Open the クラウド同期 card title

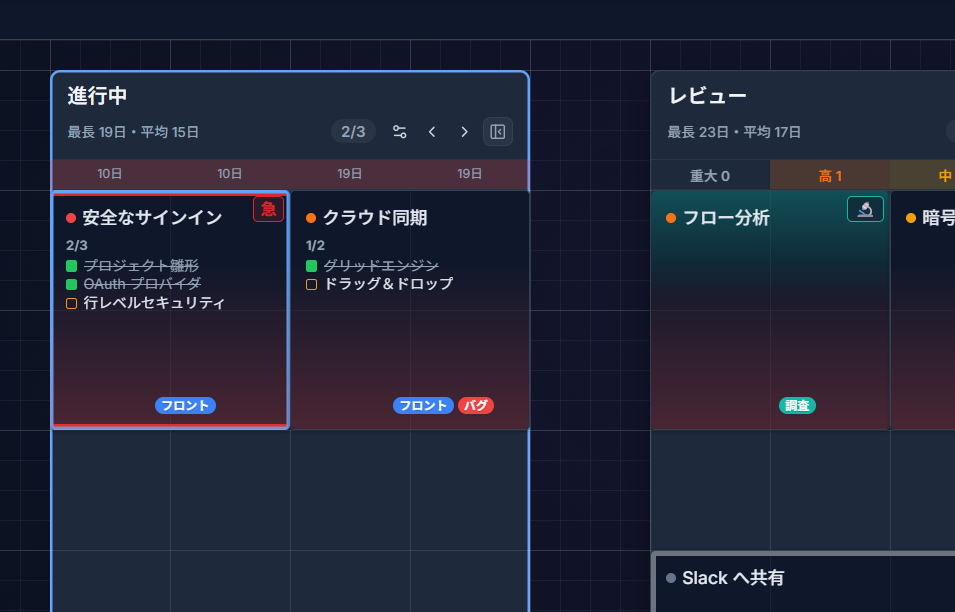[375, 217]
